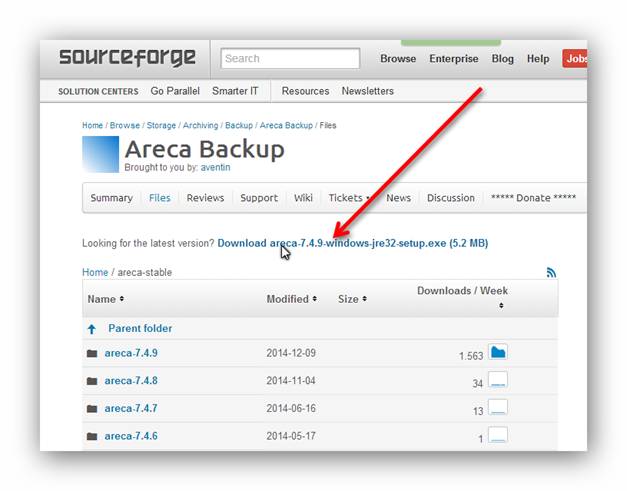Open download stats icon for areca-7.4.6
Image resolution: width=627 pixels, height=491 pixels.
click(x=498, y=435)
